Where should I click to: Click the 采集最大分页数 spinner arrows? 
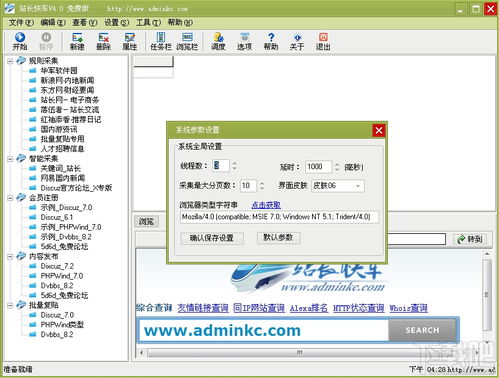click(262, 186)
